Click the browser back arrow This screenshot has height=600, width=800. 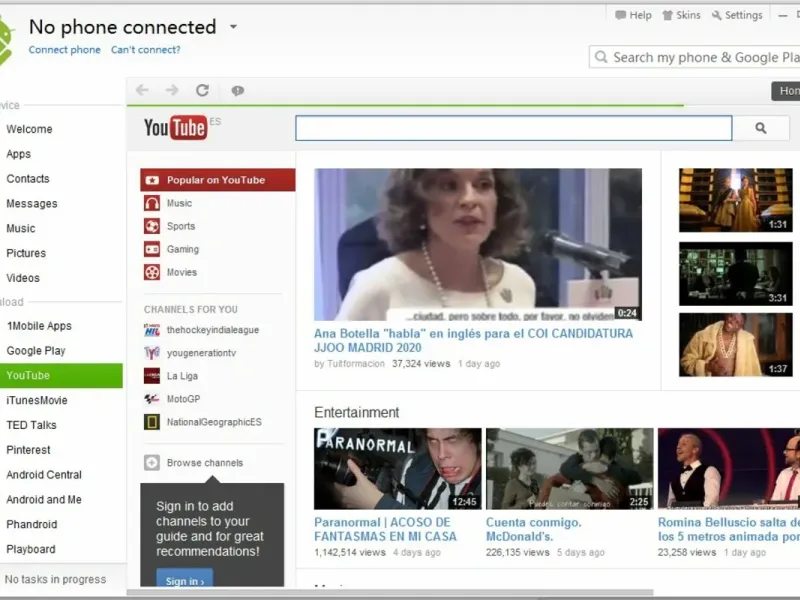coord(142,90)
